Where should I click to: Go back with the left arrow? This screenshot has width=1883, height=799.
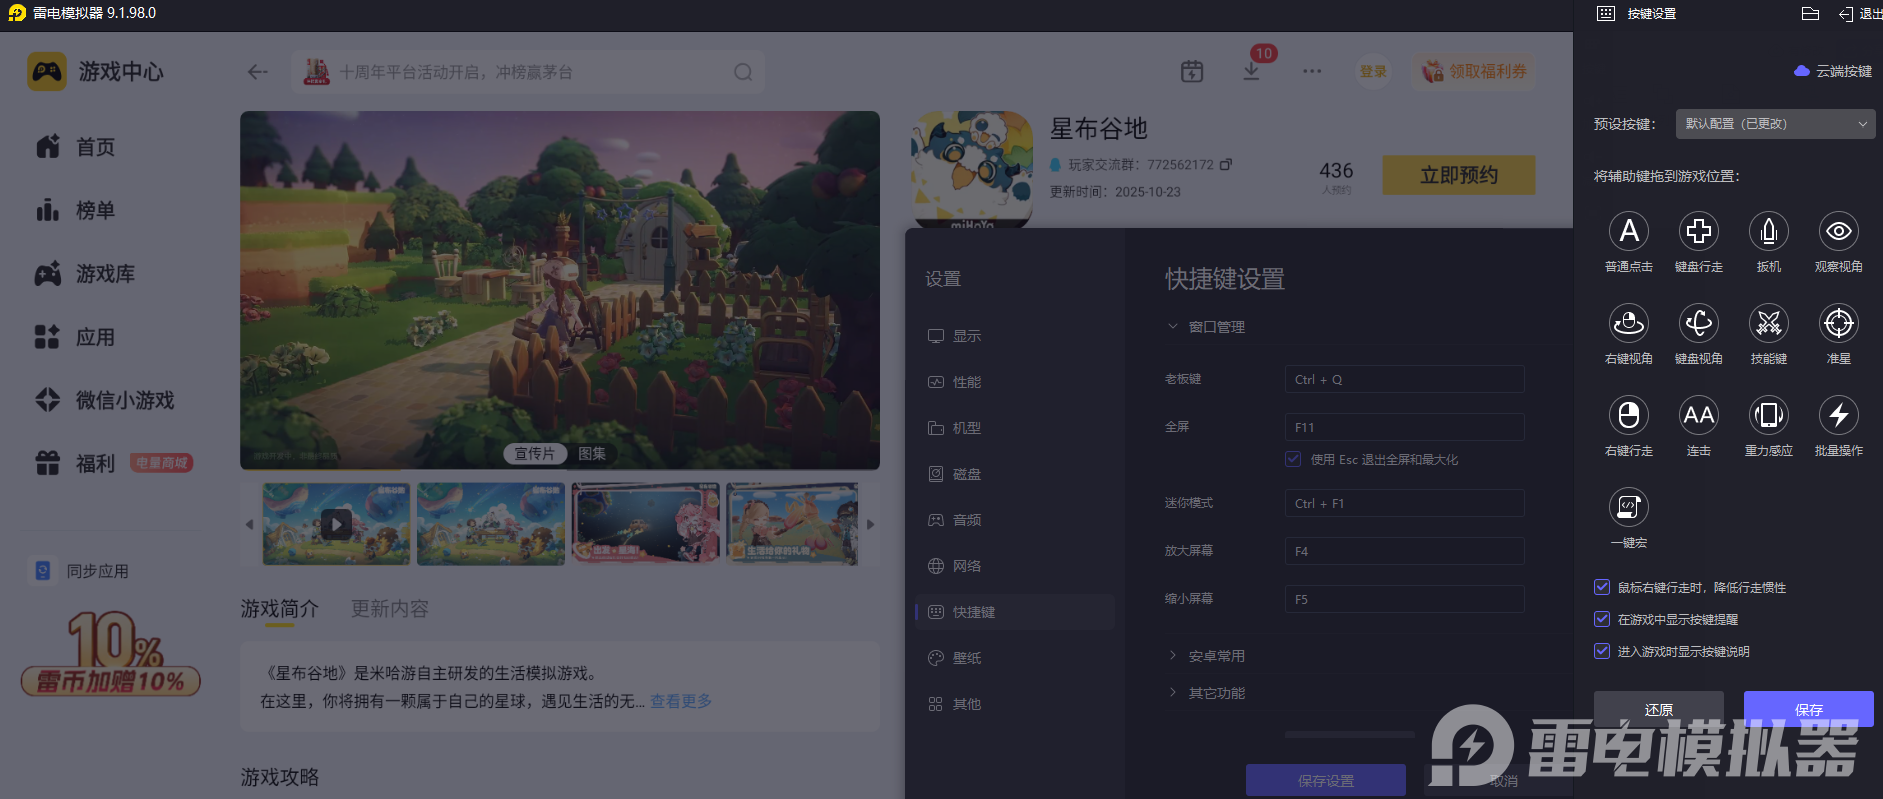257,72
